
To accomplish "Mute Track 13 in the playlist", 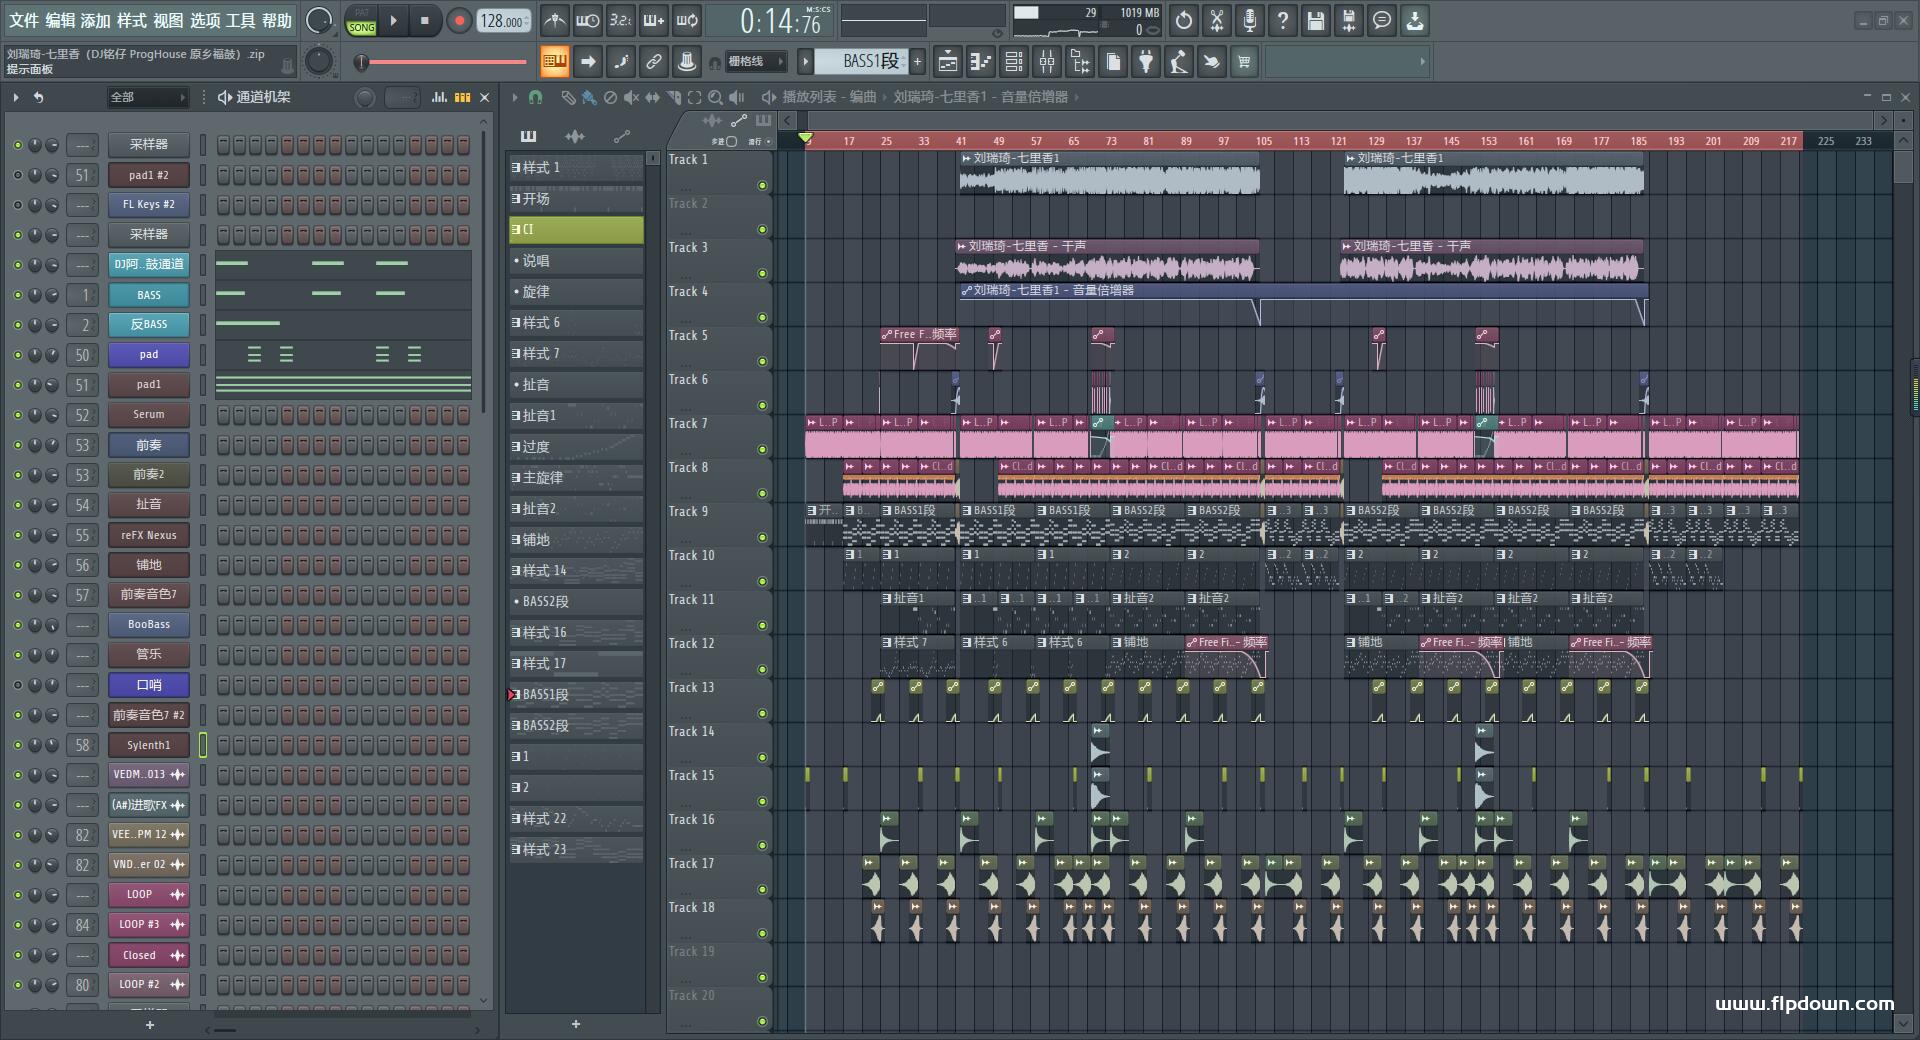I will click(762, 713).
